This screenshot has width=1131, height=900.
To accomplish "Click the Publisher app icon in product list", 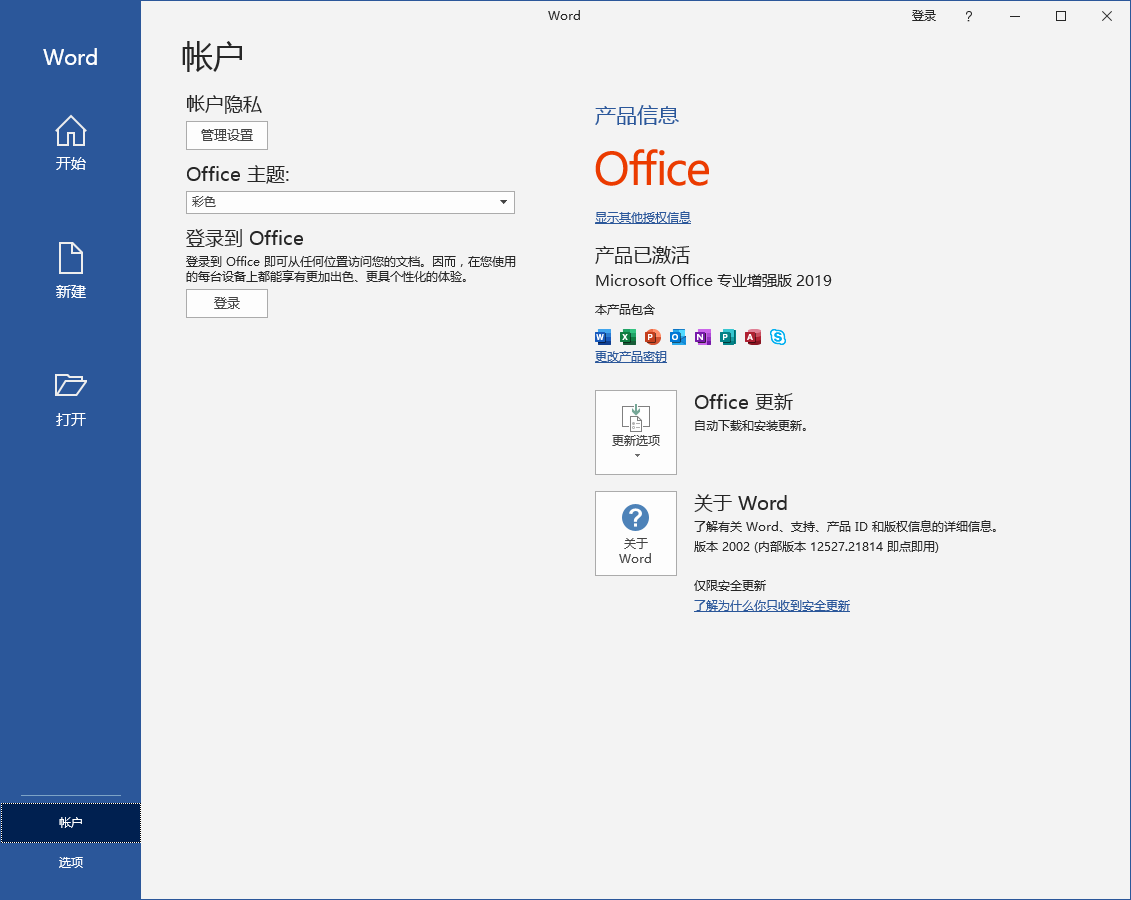I will tap(728, 337).
